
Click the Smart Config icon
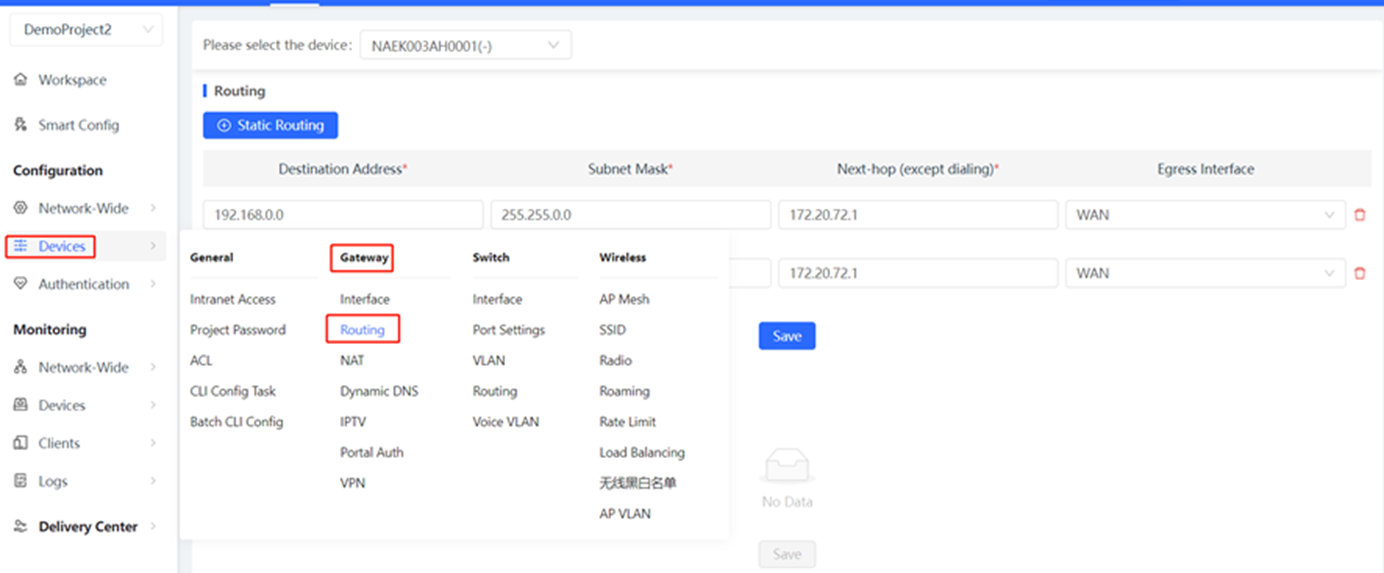(20, 125)
